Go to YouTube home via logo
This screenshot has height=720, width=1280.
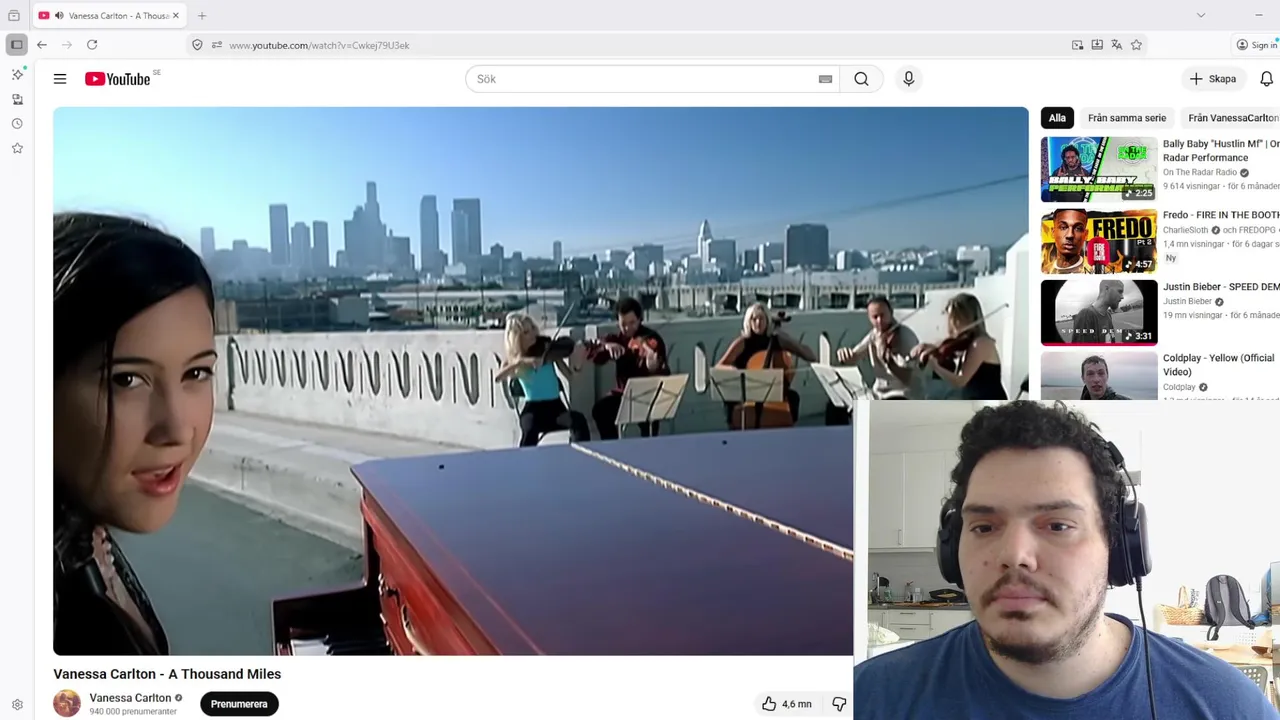point(117,79)
